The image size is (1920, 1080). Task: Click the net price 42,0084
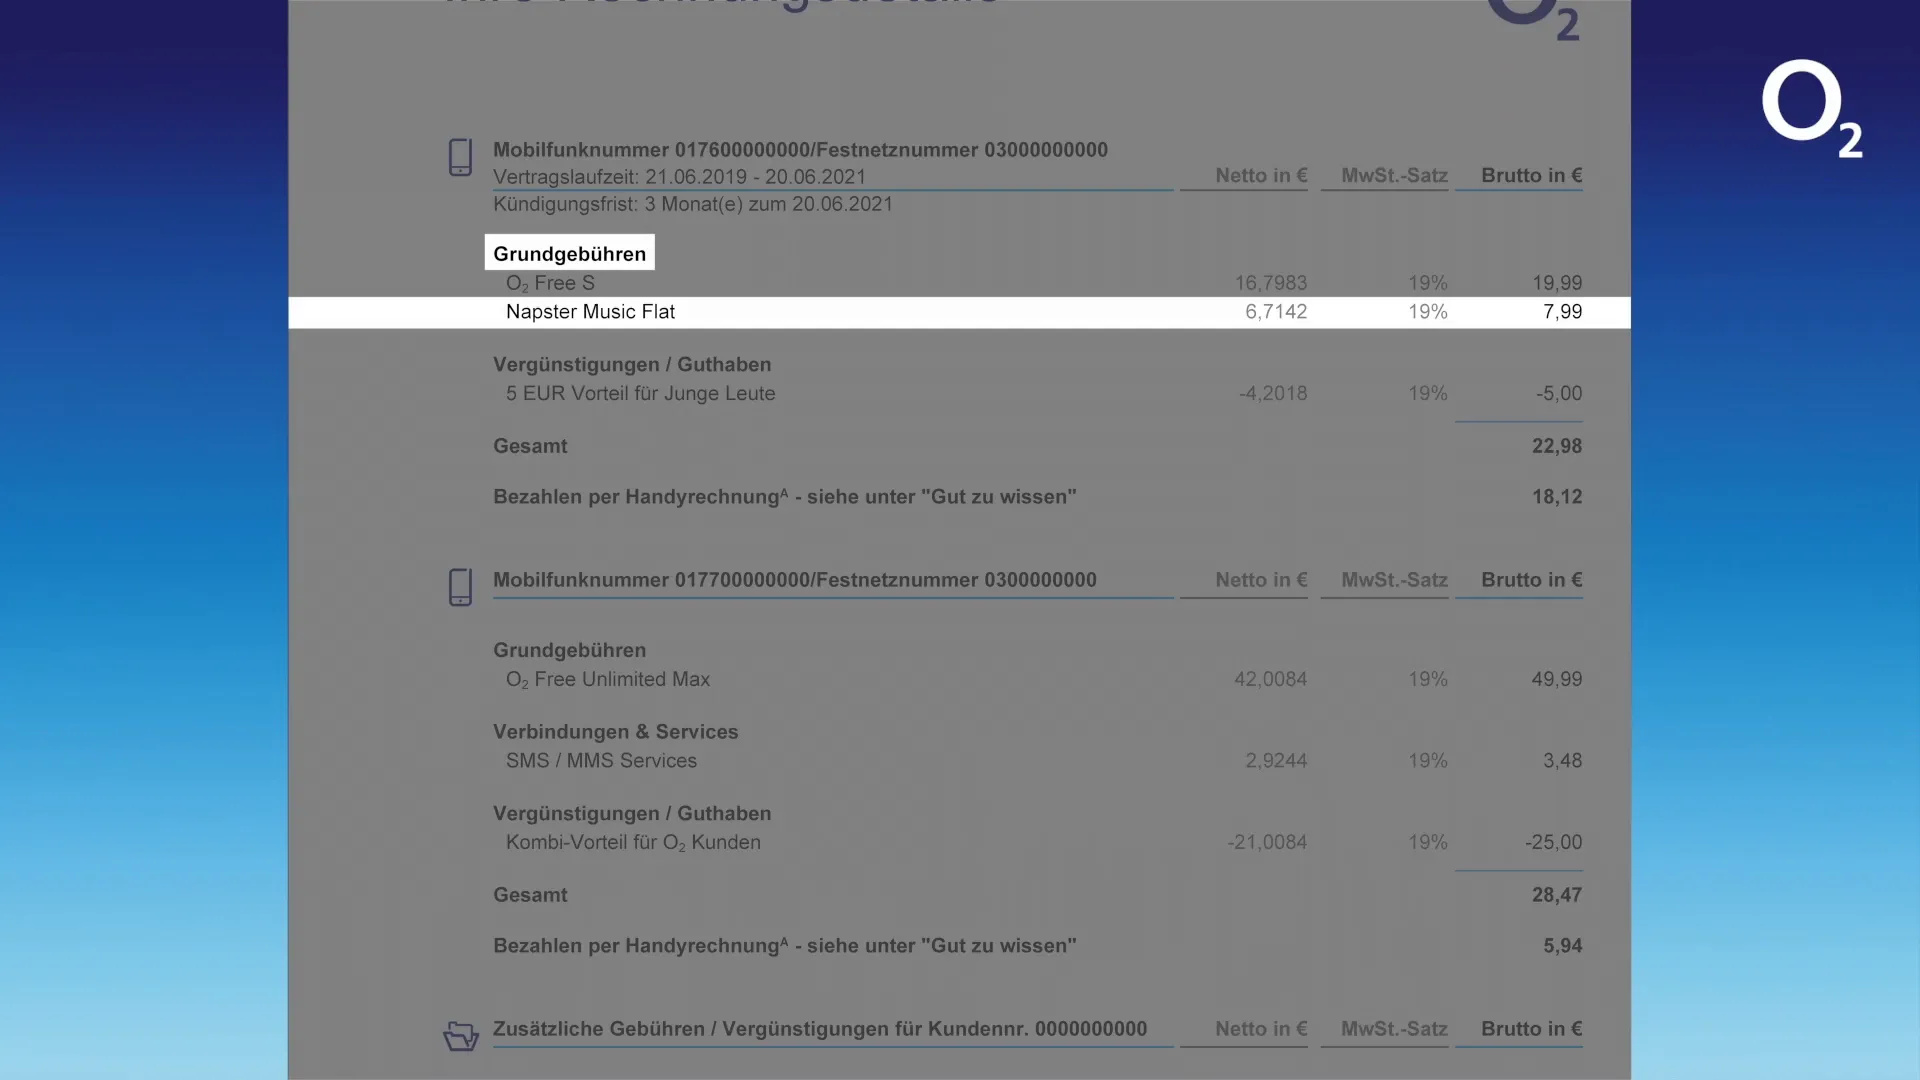click(1270, 679)
